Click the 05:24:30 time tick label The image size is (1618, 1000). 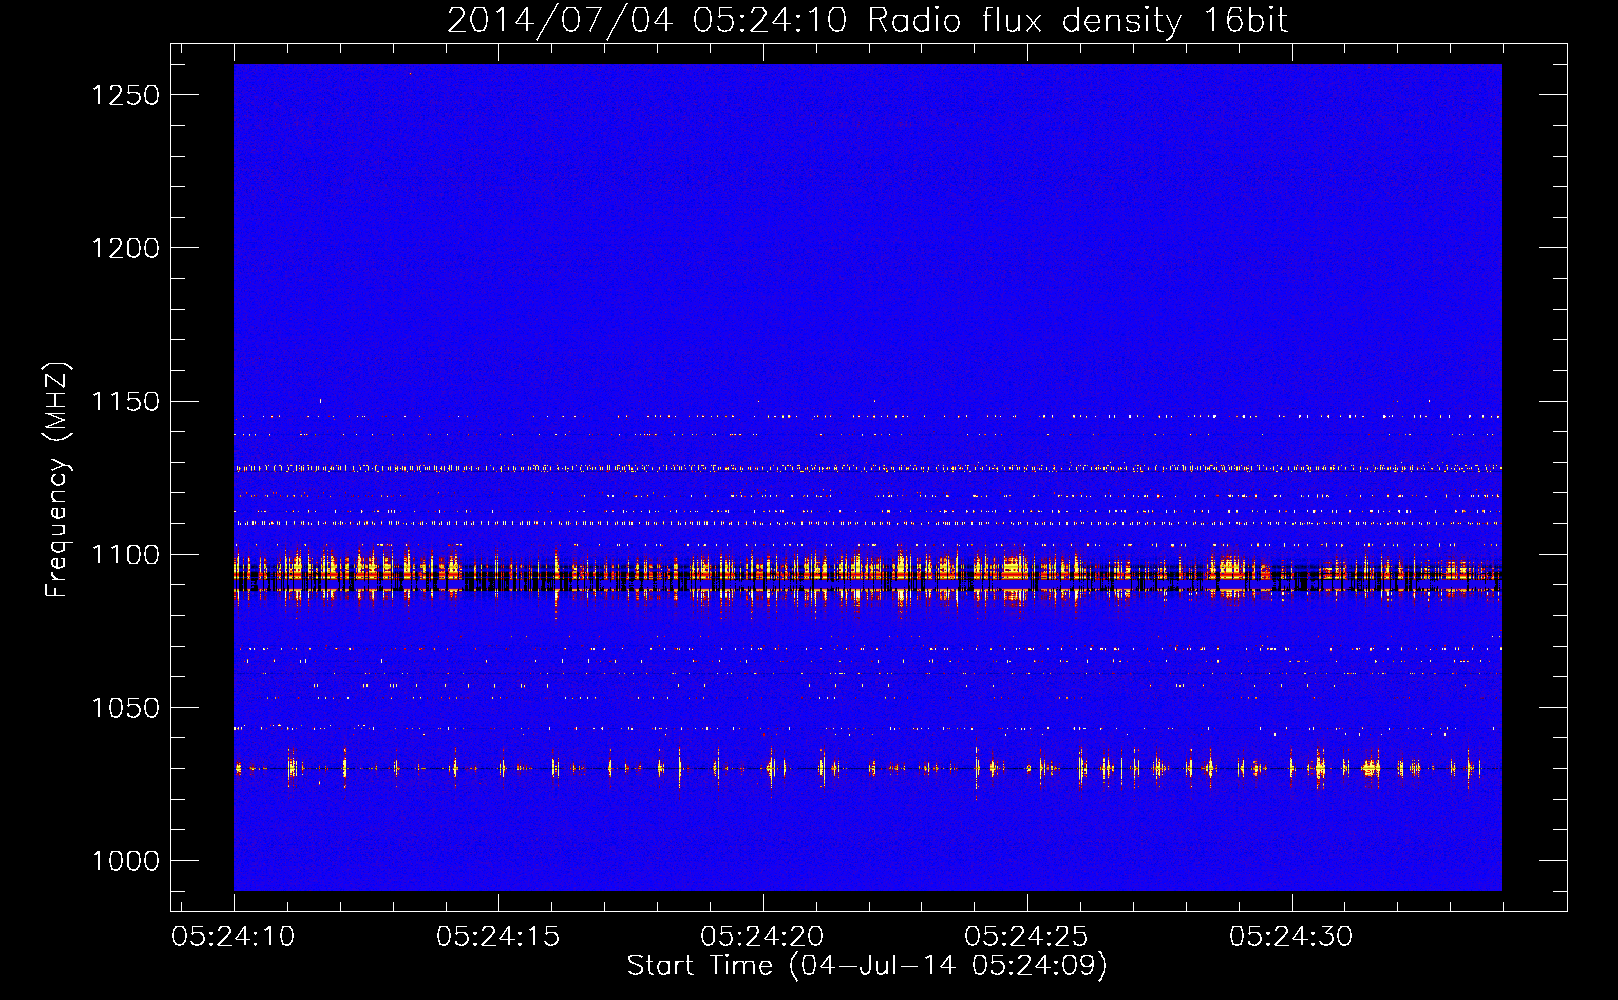point(1290,937)
